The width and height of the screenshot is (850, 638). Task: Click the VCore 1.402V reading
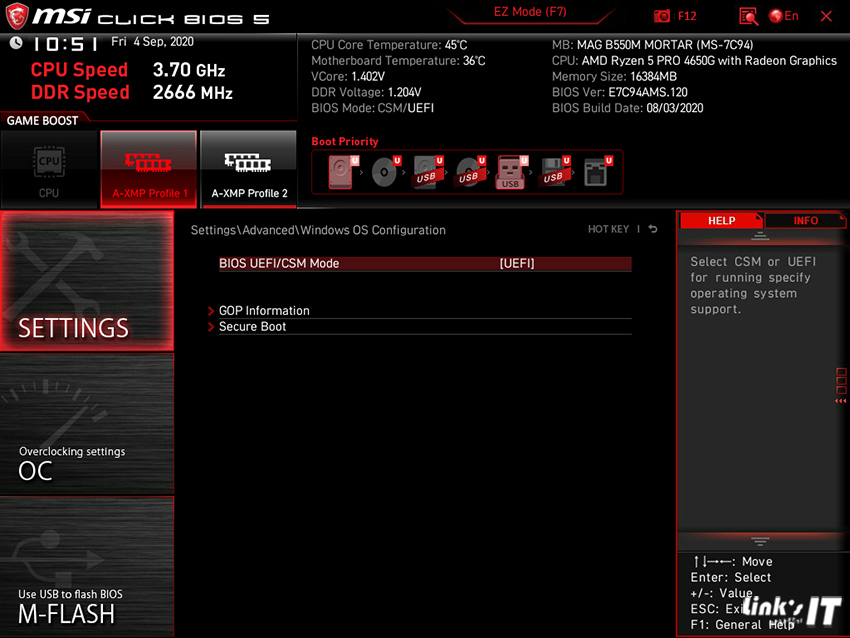[348, 76]
